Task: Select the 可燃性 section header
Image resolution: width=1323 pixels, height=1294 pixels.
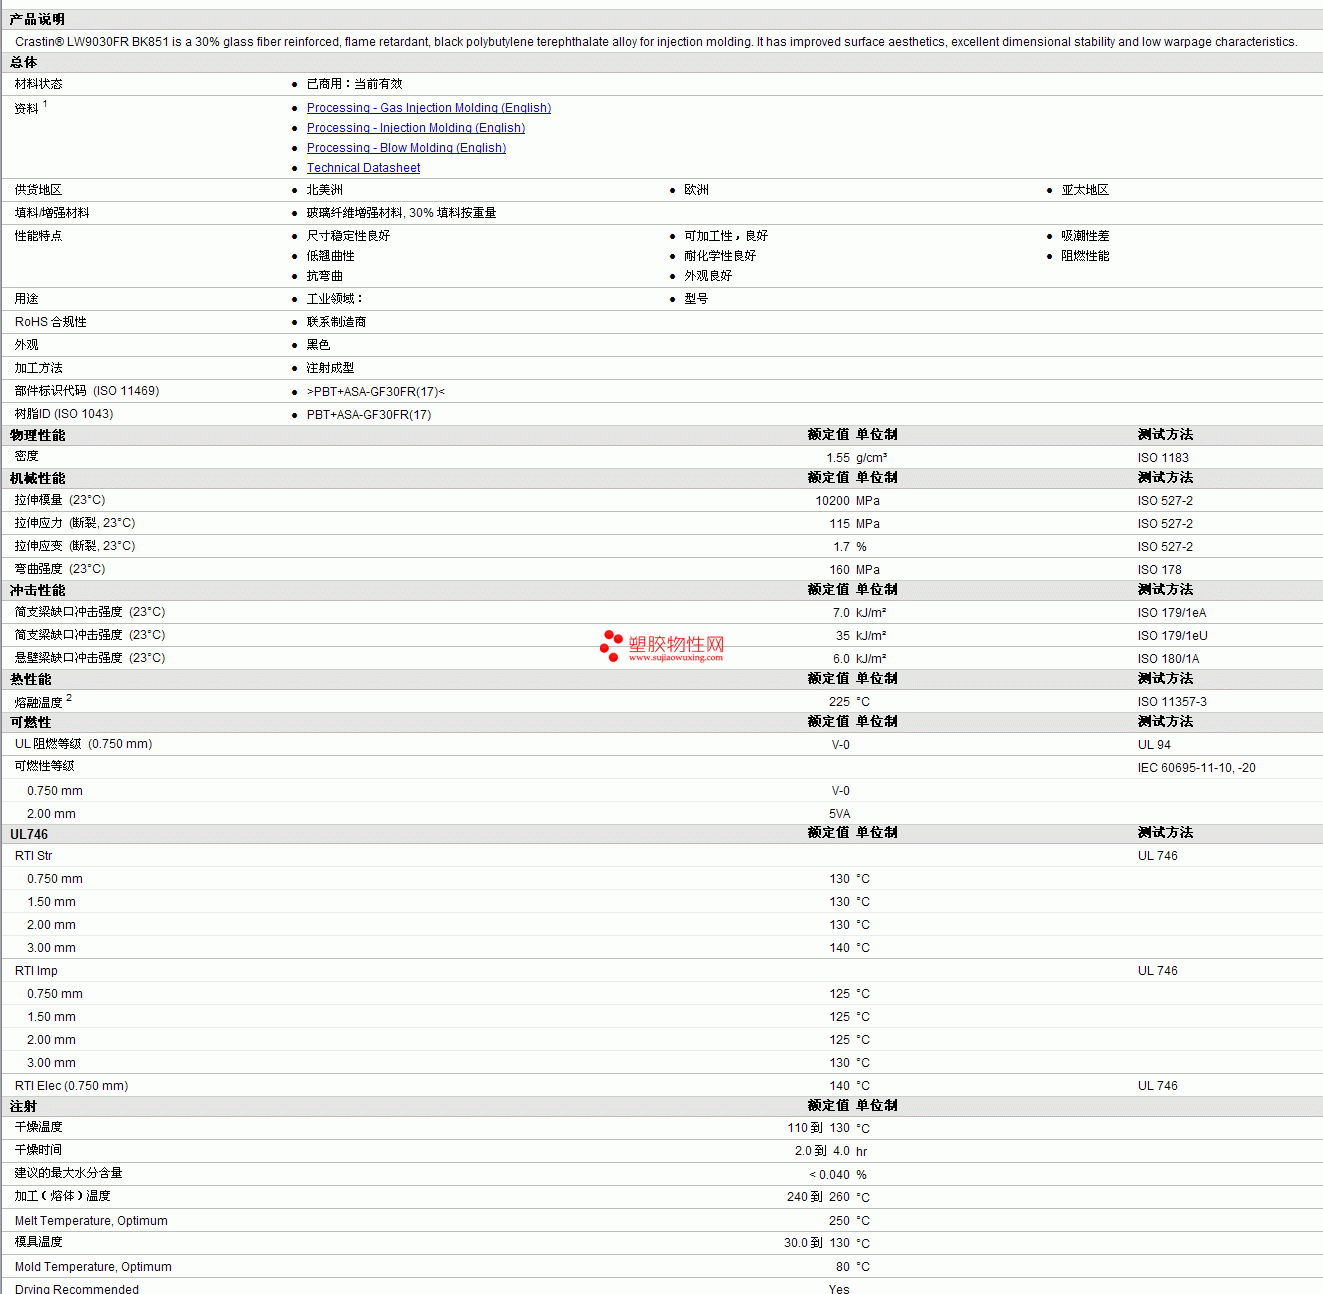Action: coord(30,722)
